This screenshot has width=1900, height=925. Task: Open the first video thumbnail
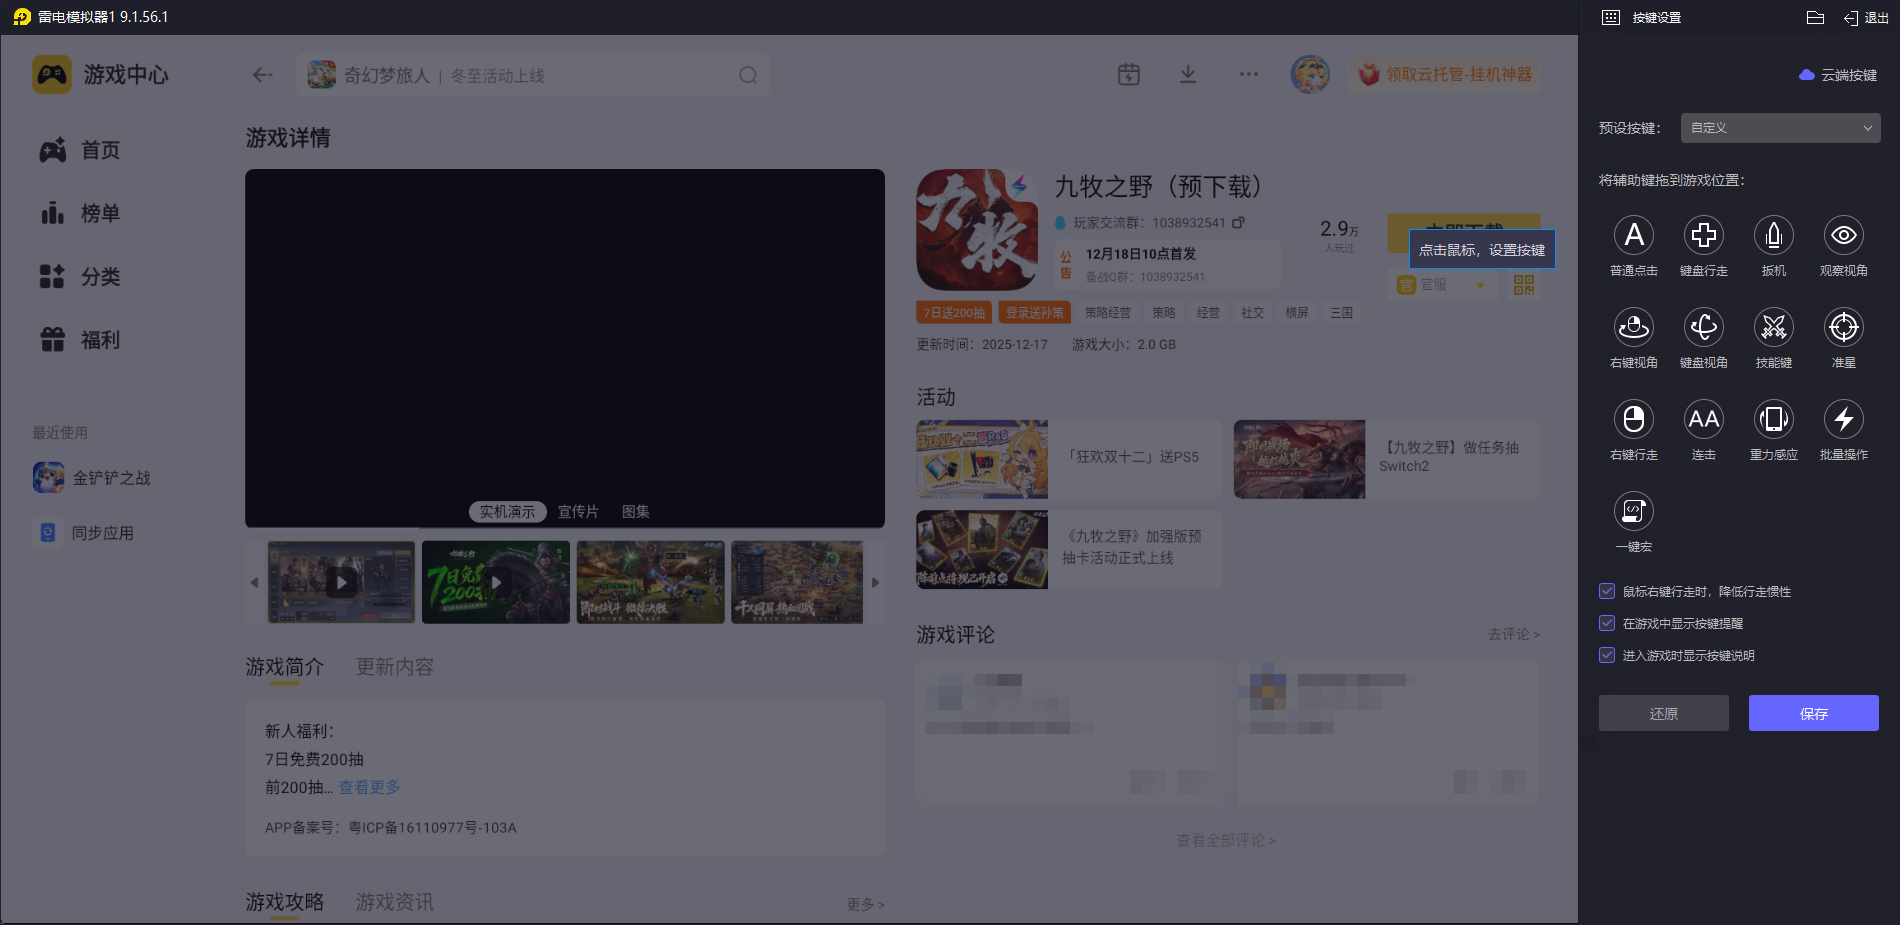tap(341, 582)
